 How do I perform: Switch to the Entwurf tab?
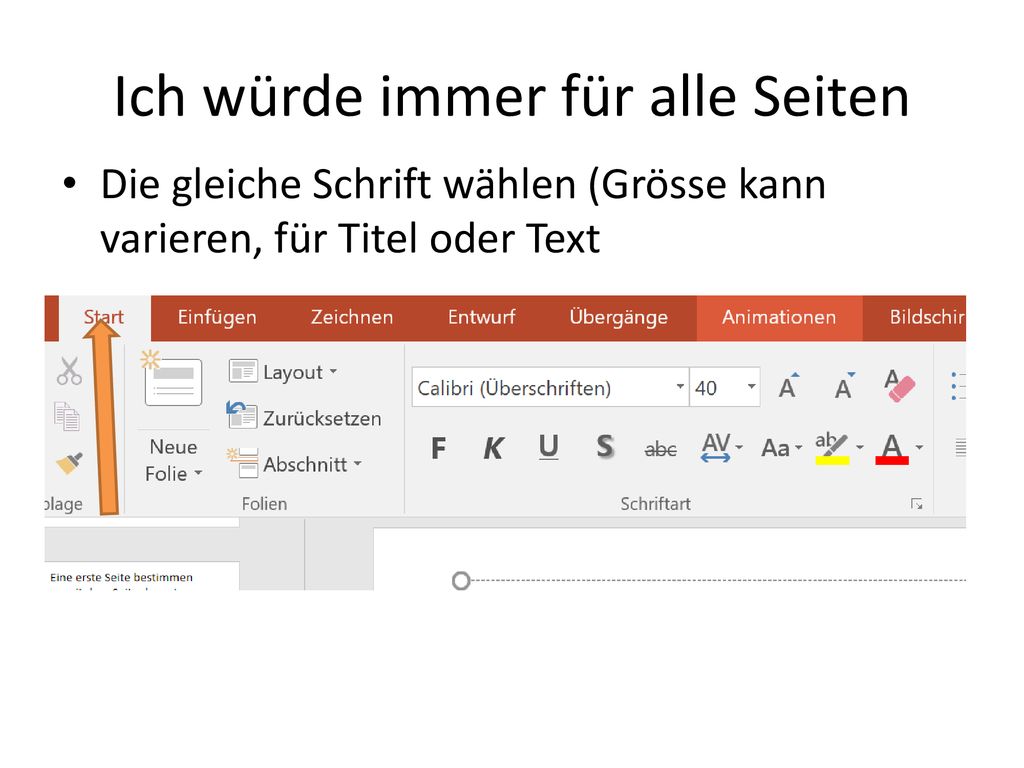[481, 317]
